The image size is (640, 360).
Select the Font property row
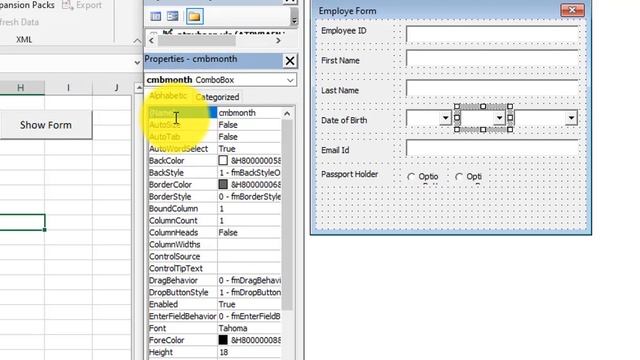(214, 328)
